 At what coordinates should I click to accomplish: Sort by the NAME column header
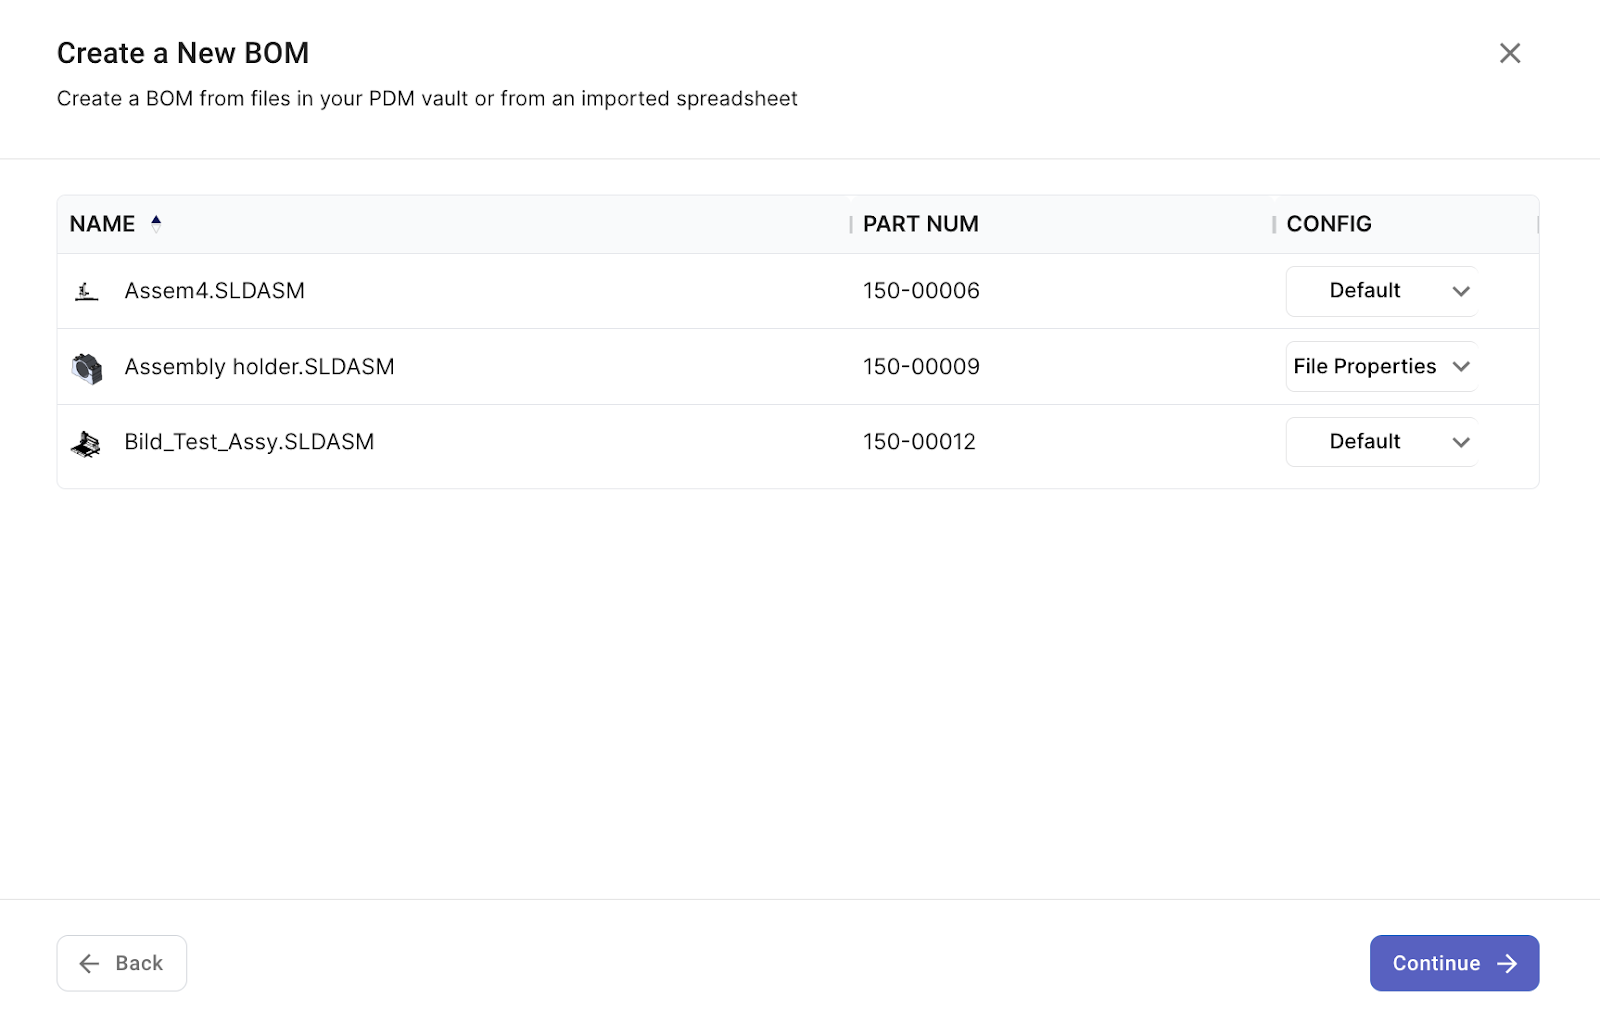tap(102, 224)
